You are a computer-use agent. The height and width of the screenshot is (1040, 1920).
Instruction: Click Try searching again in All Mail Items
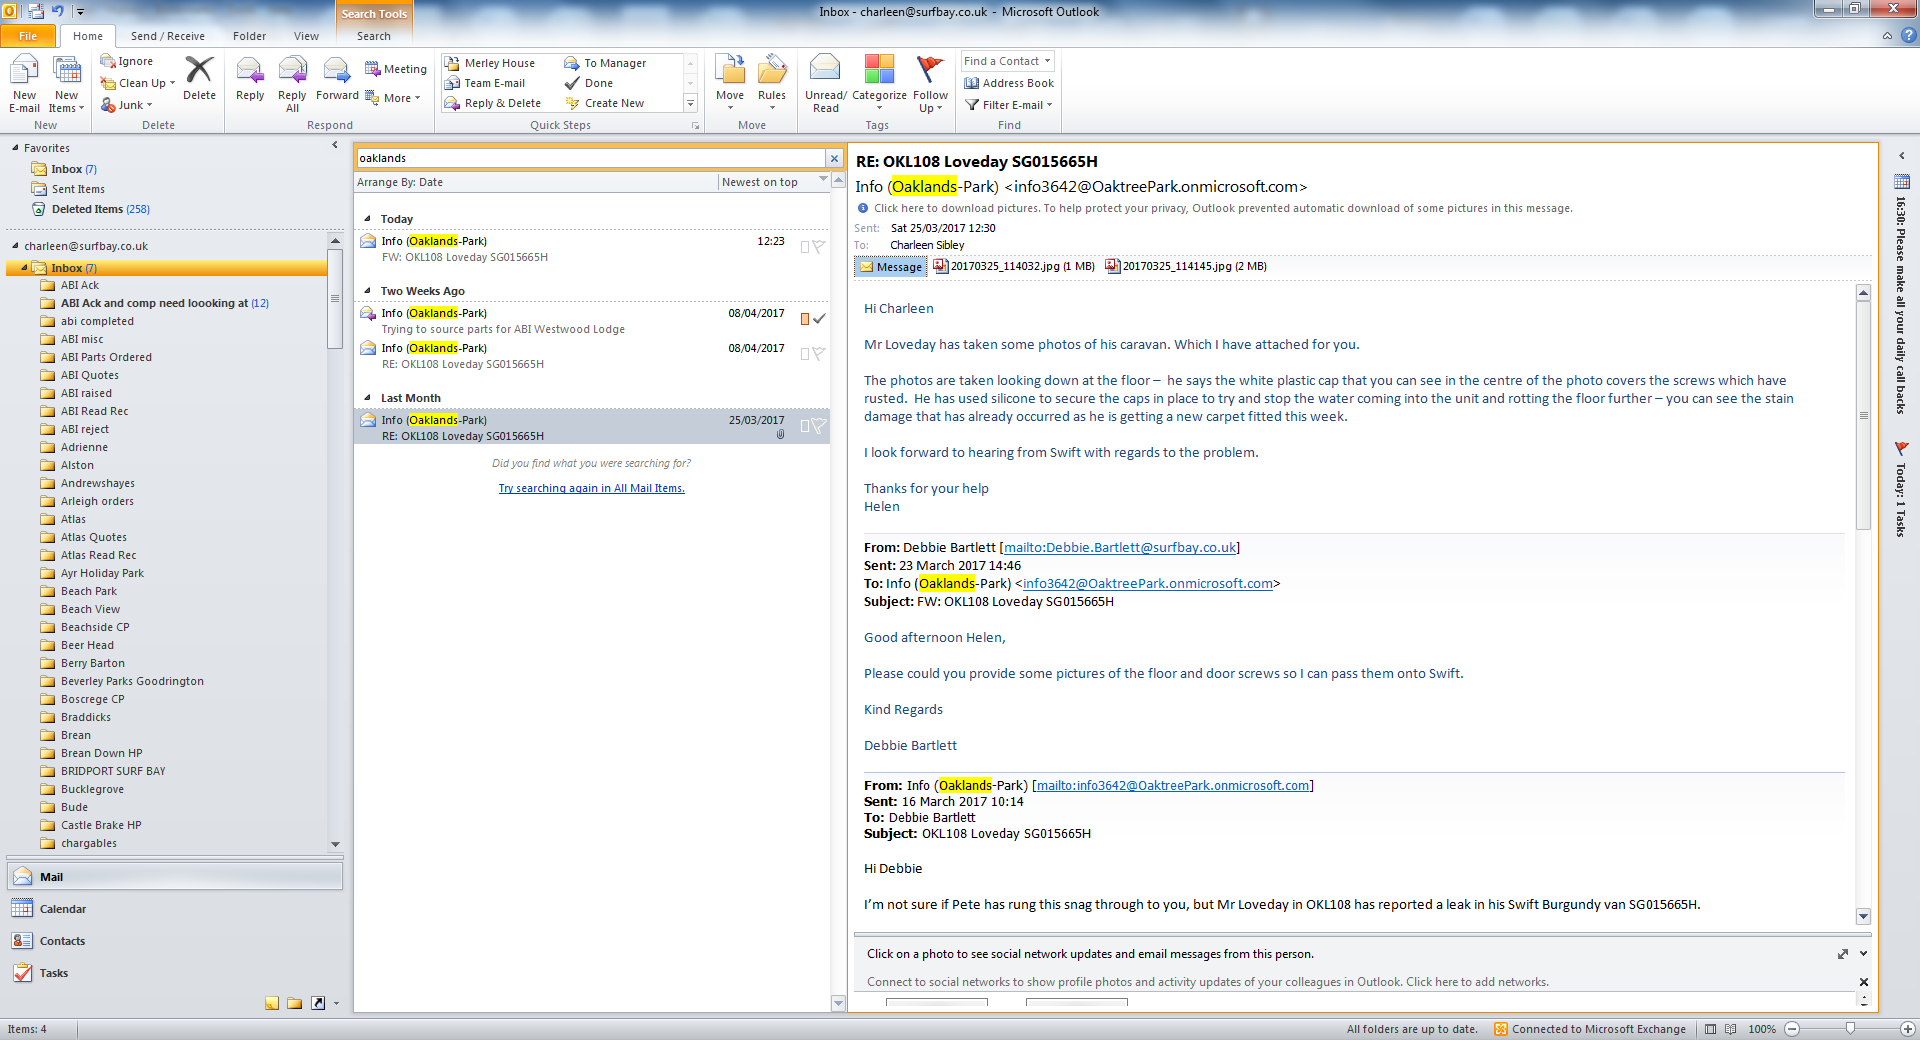tap(591, 488)
